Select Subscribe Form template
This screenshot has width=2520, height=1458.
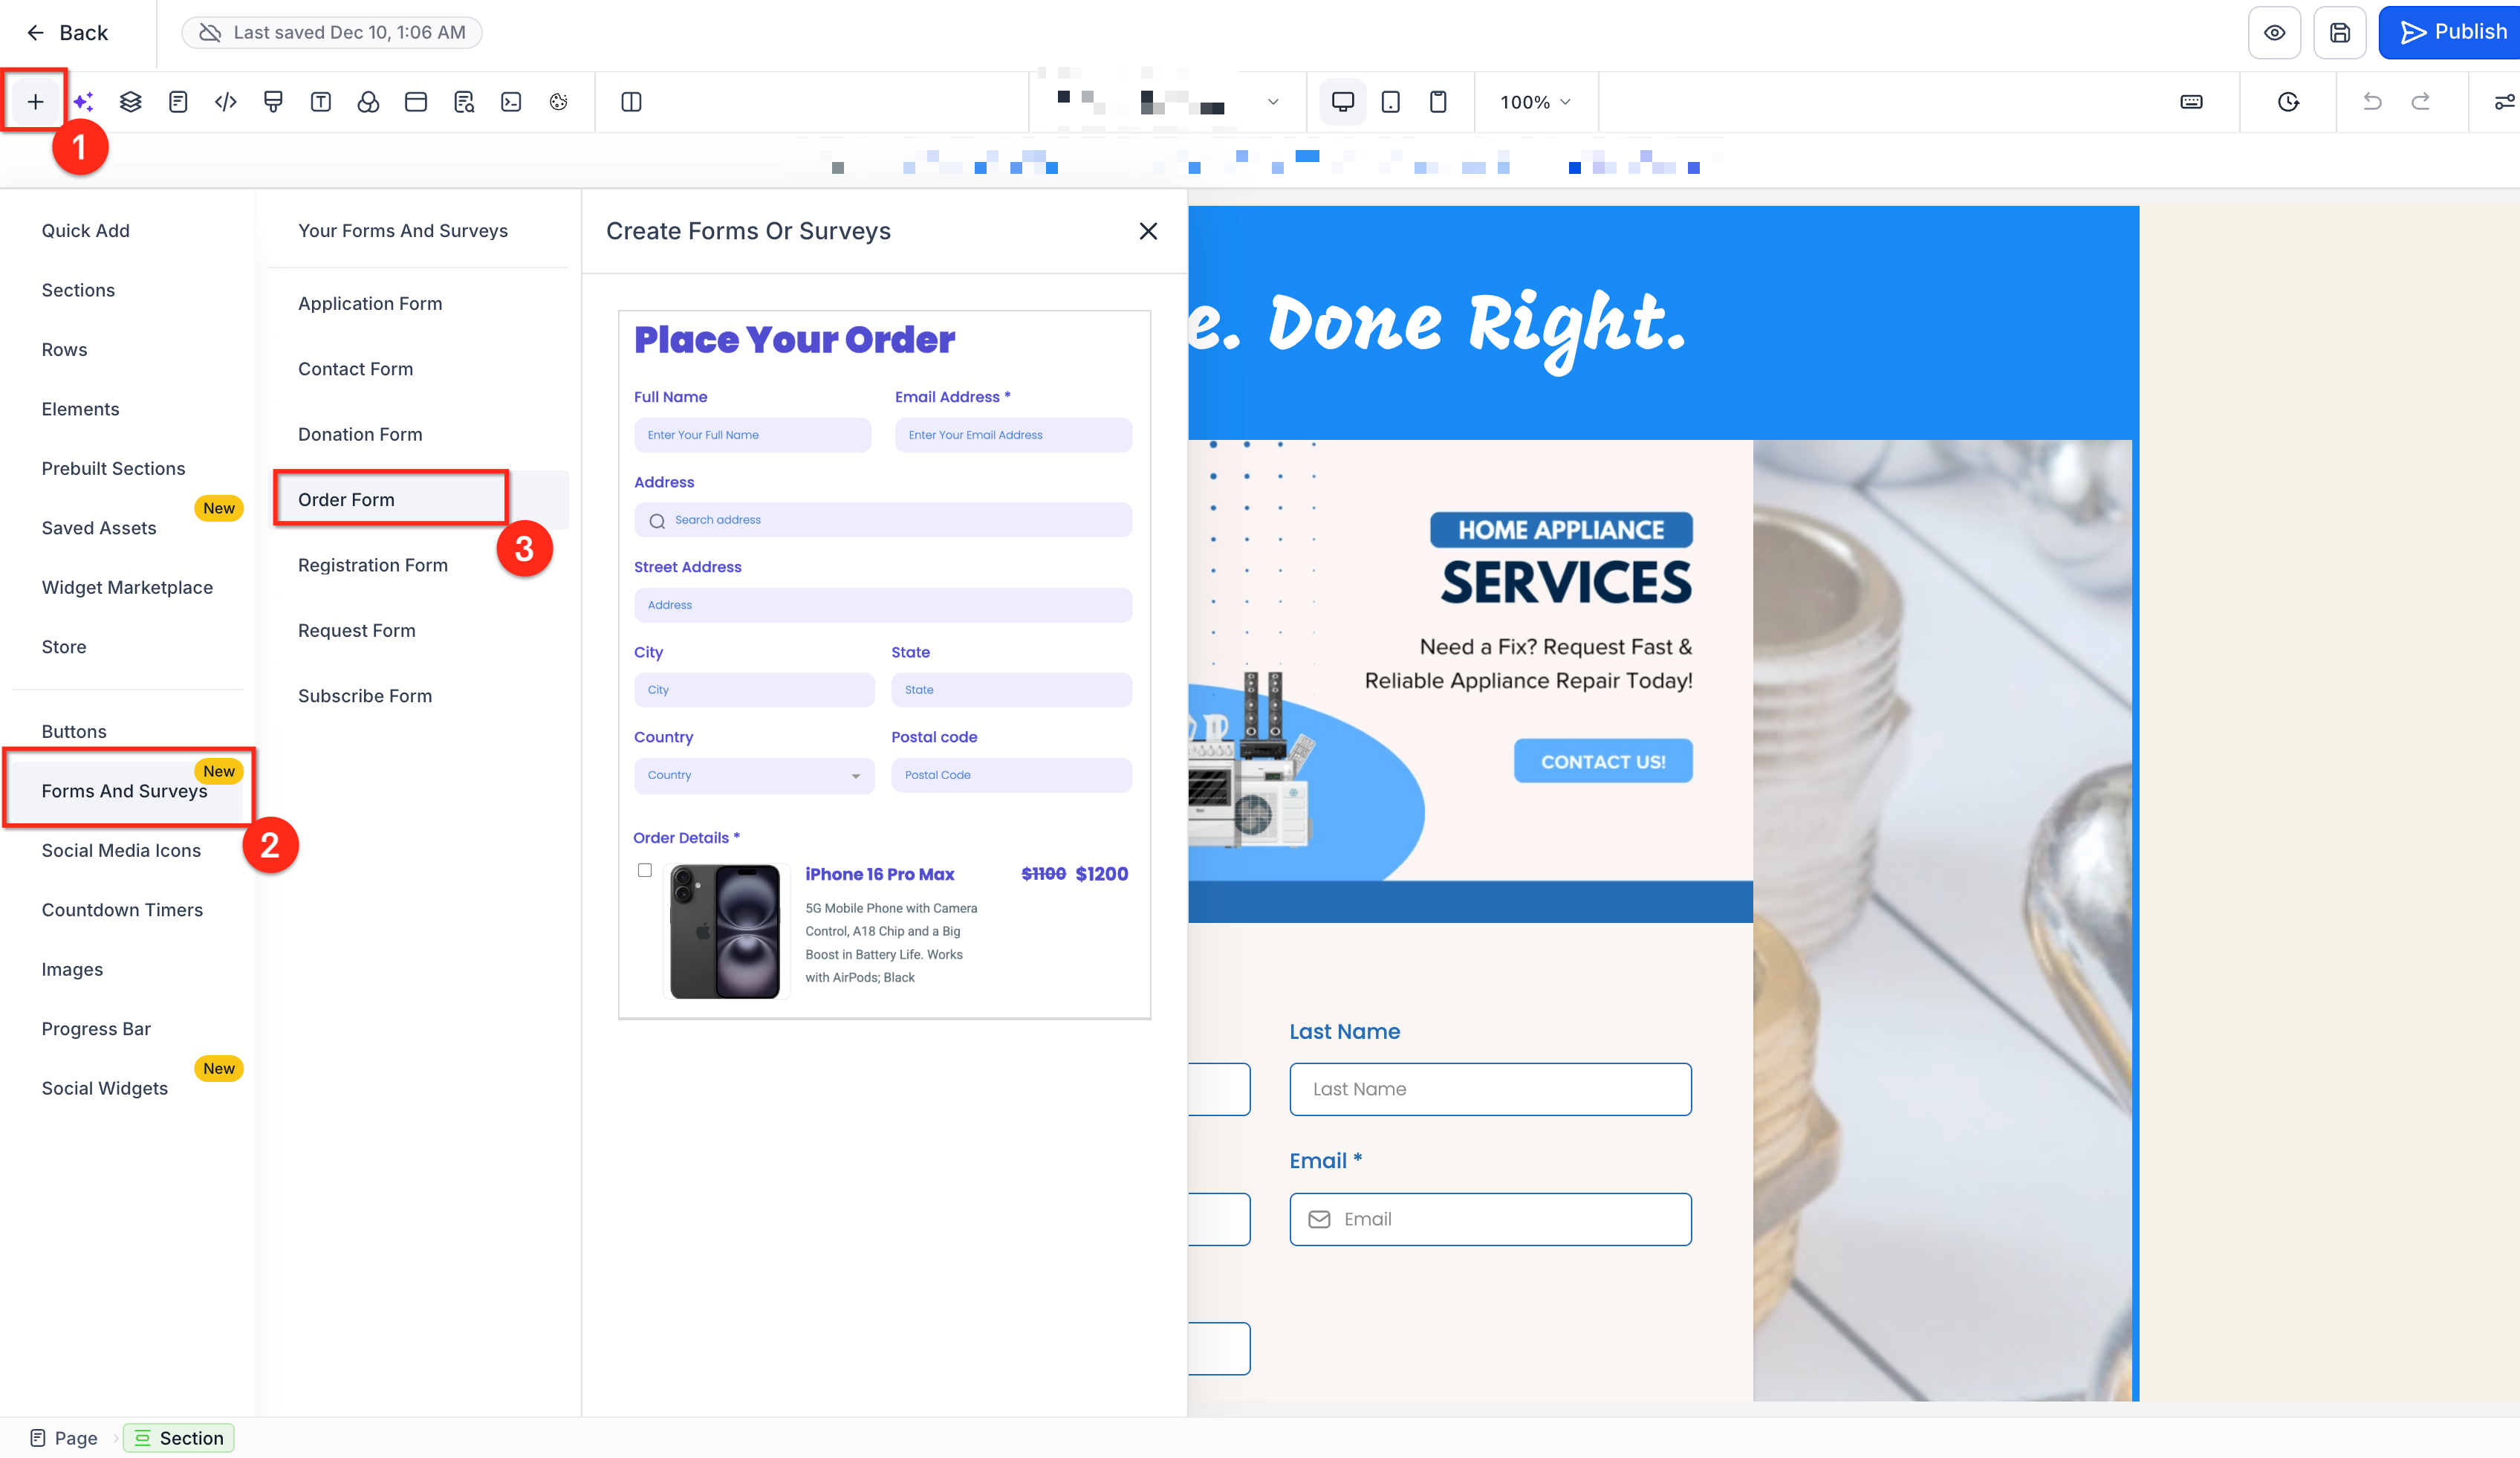click(x=365, y=696)
